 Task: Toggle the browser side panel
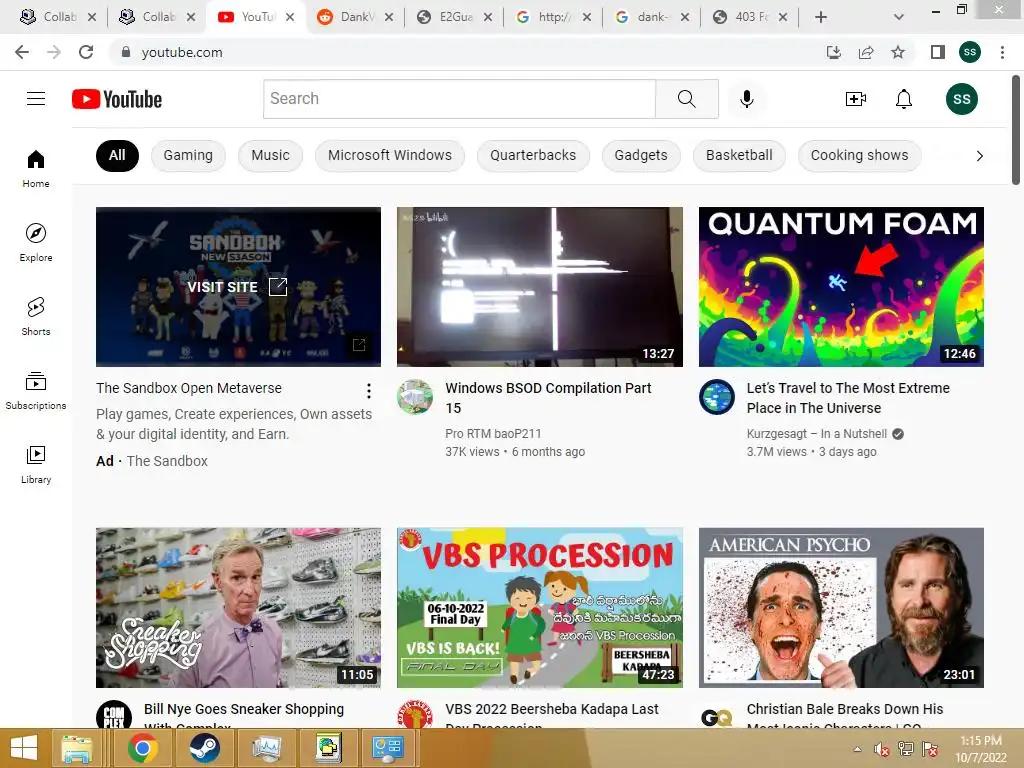pyautogui.click(x=938, y=52)
